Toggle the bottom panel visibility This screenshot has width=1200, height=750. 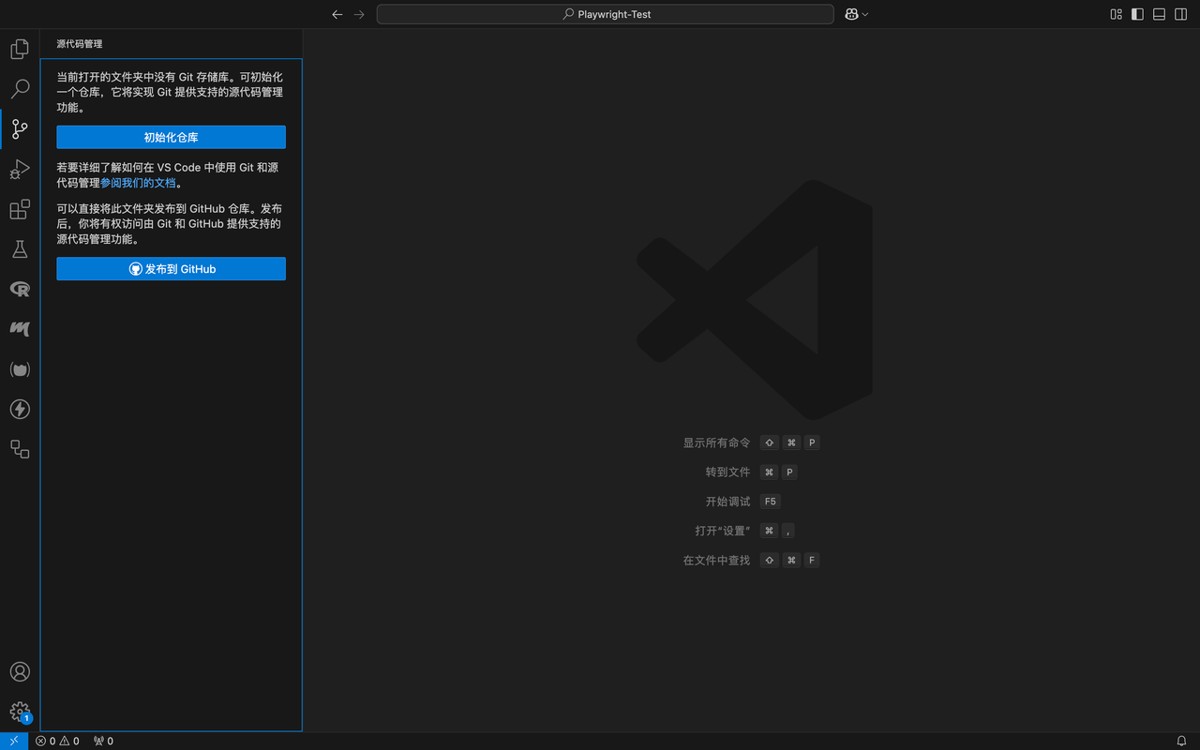click(x=1159, y=14)
